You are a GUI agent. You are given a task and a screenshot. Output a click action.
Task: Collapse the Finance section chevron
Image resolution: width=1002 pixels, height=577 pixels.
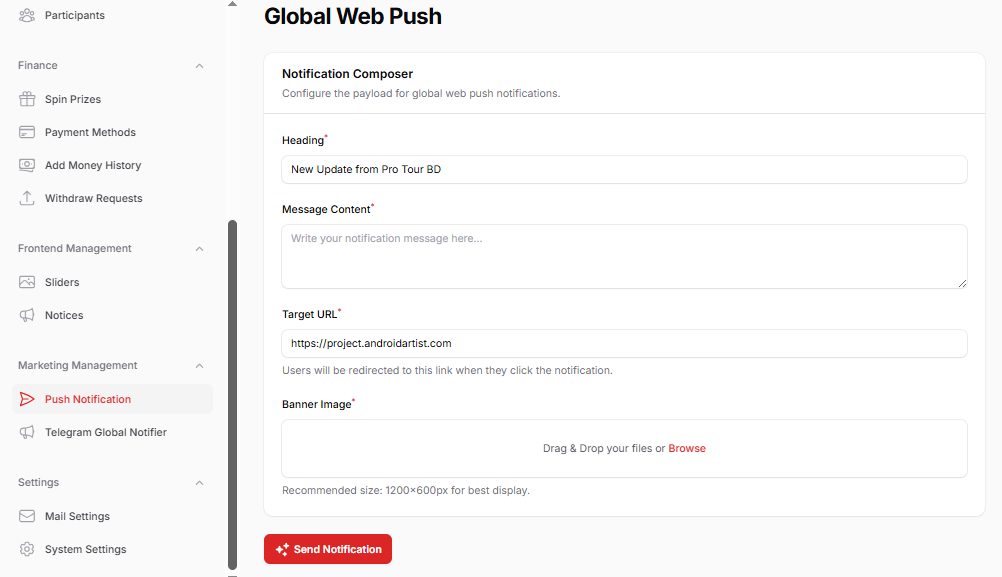click(x=199, y=66)
